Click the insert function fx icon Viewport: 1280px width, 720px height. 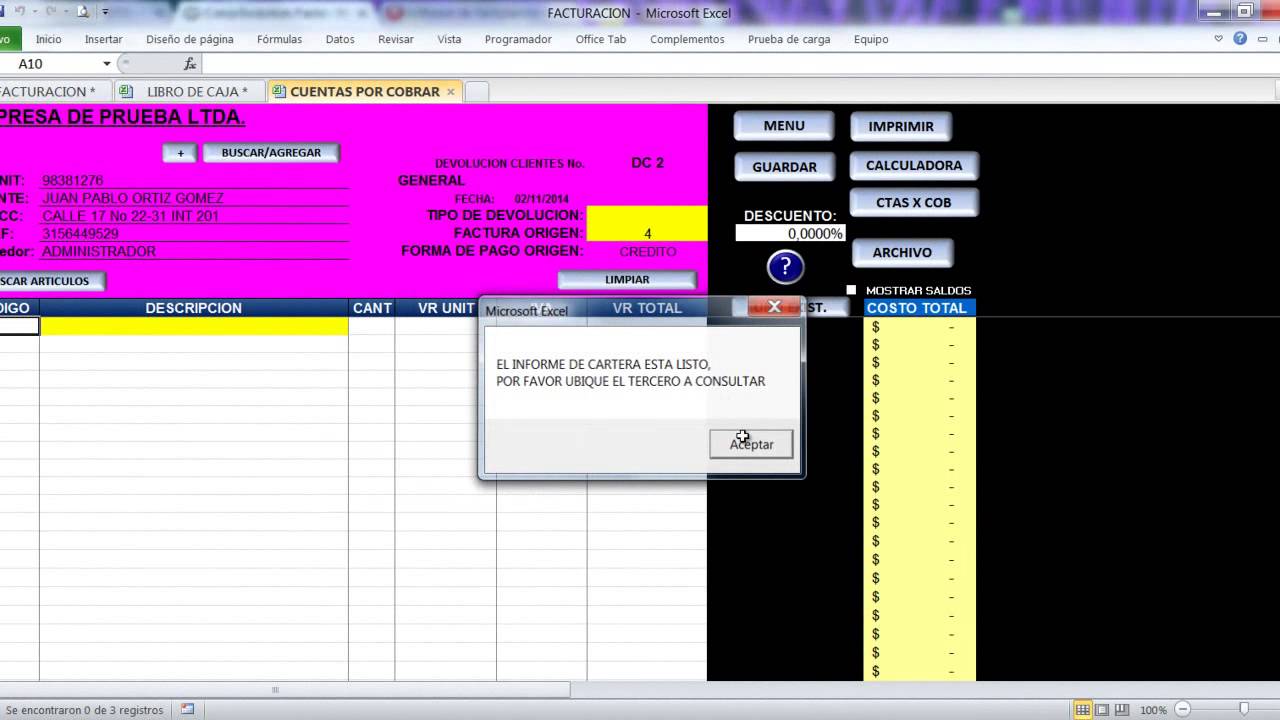tap(190, 64)
